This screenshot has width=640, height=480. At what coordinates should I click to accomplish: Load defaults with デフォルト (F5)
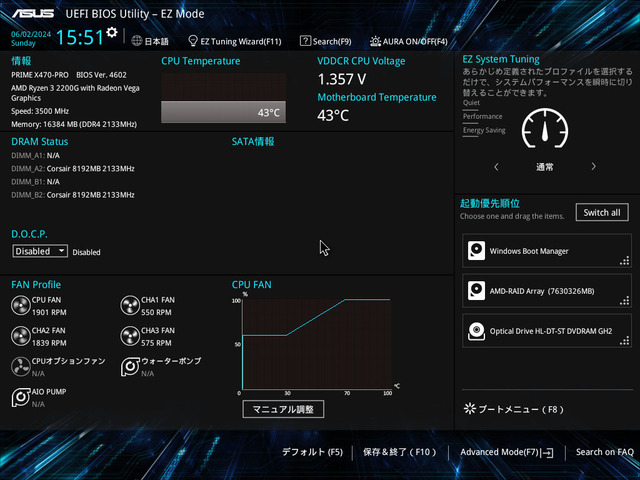[312, 452]
